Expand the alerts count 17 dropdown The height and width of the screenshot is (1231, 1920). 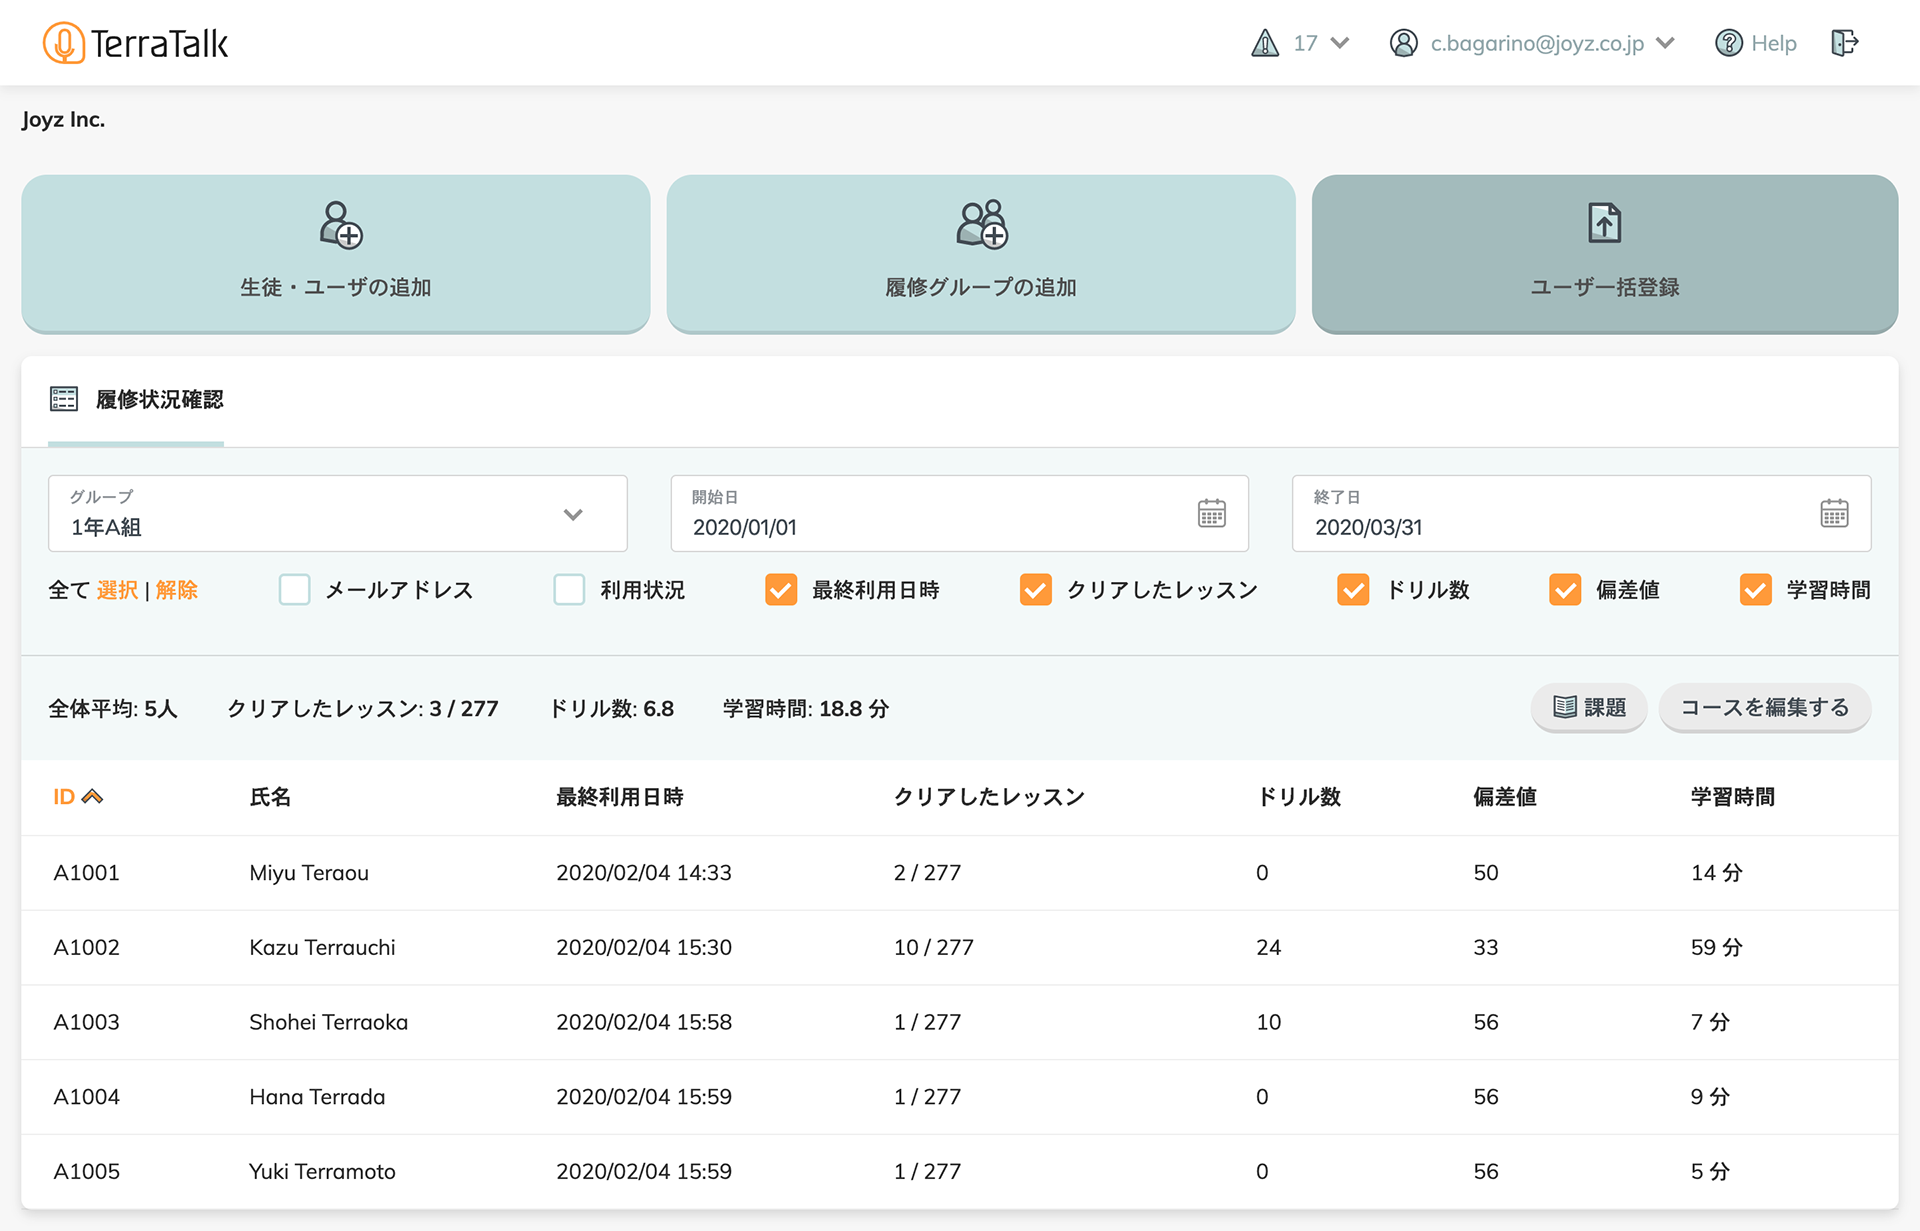click(x=1340, y=43)
